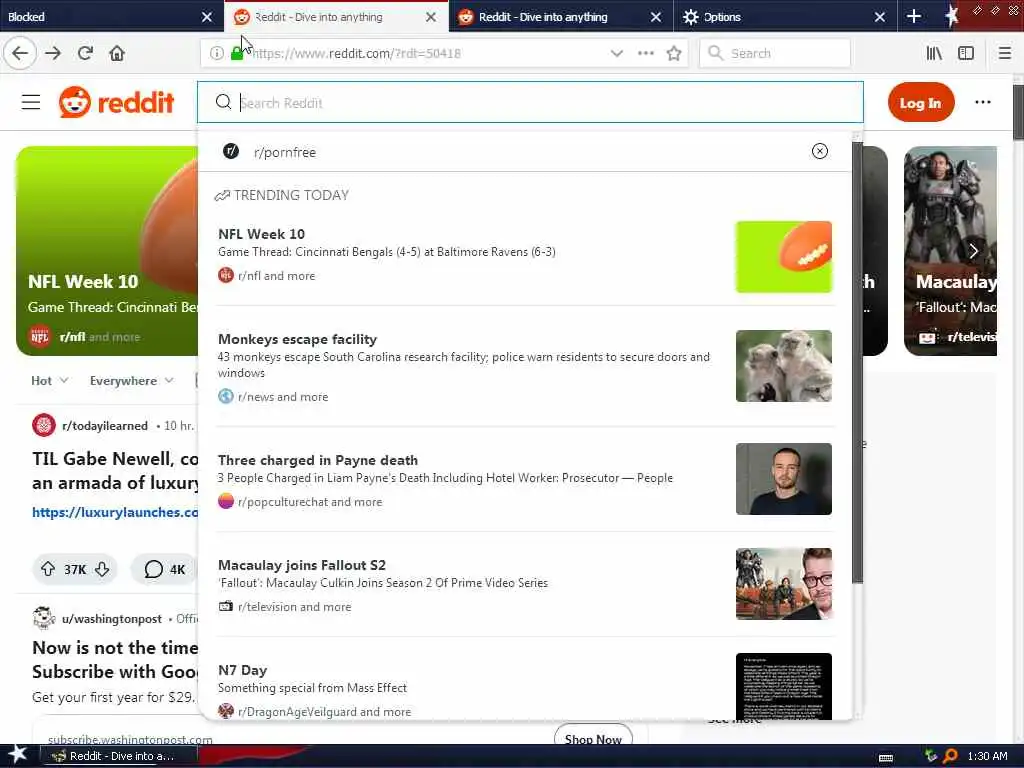Open Reddit's three-dot options menu

983,102
